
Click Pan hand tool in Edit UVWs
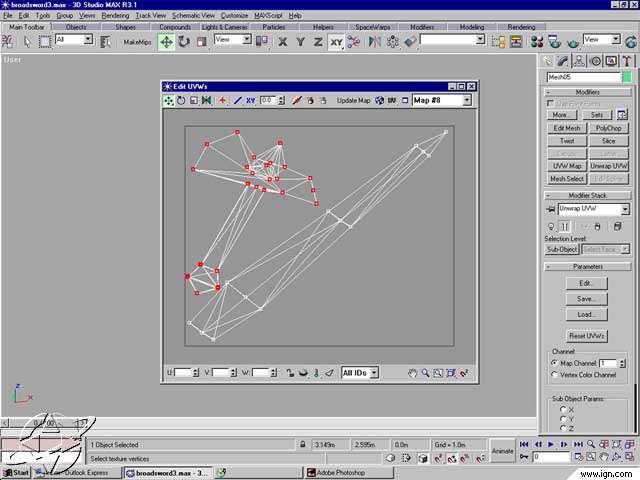point(413,373)
